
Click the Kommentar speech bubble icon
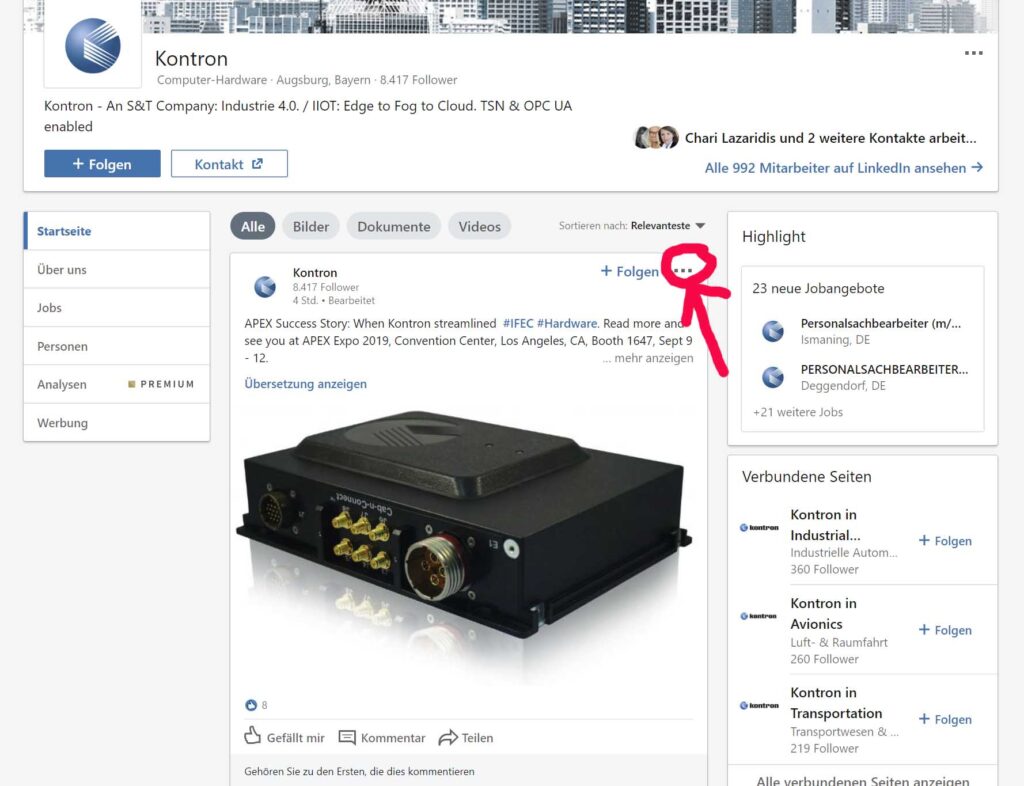pyautogui.click(x=347, y=737)
